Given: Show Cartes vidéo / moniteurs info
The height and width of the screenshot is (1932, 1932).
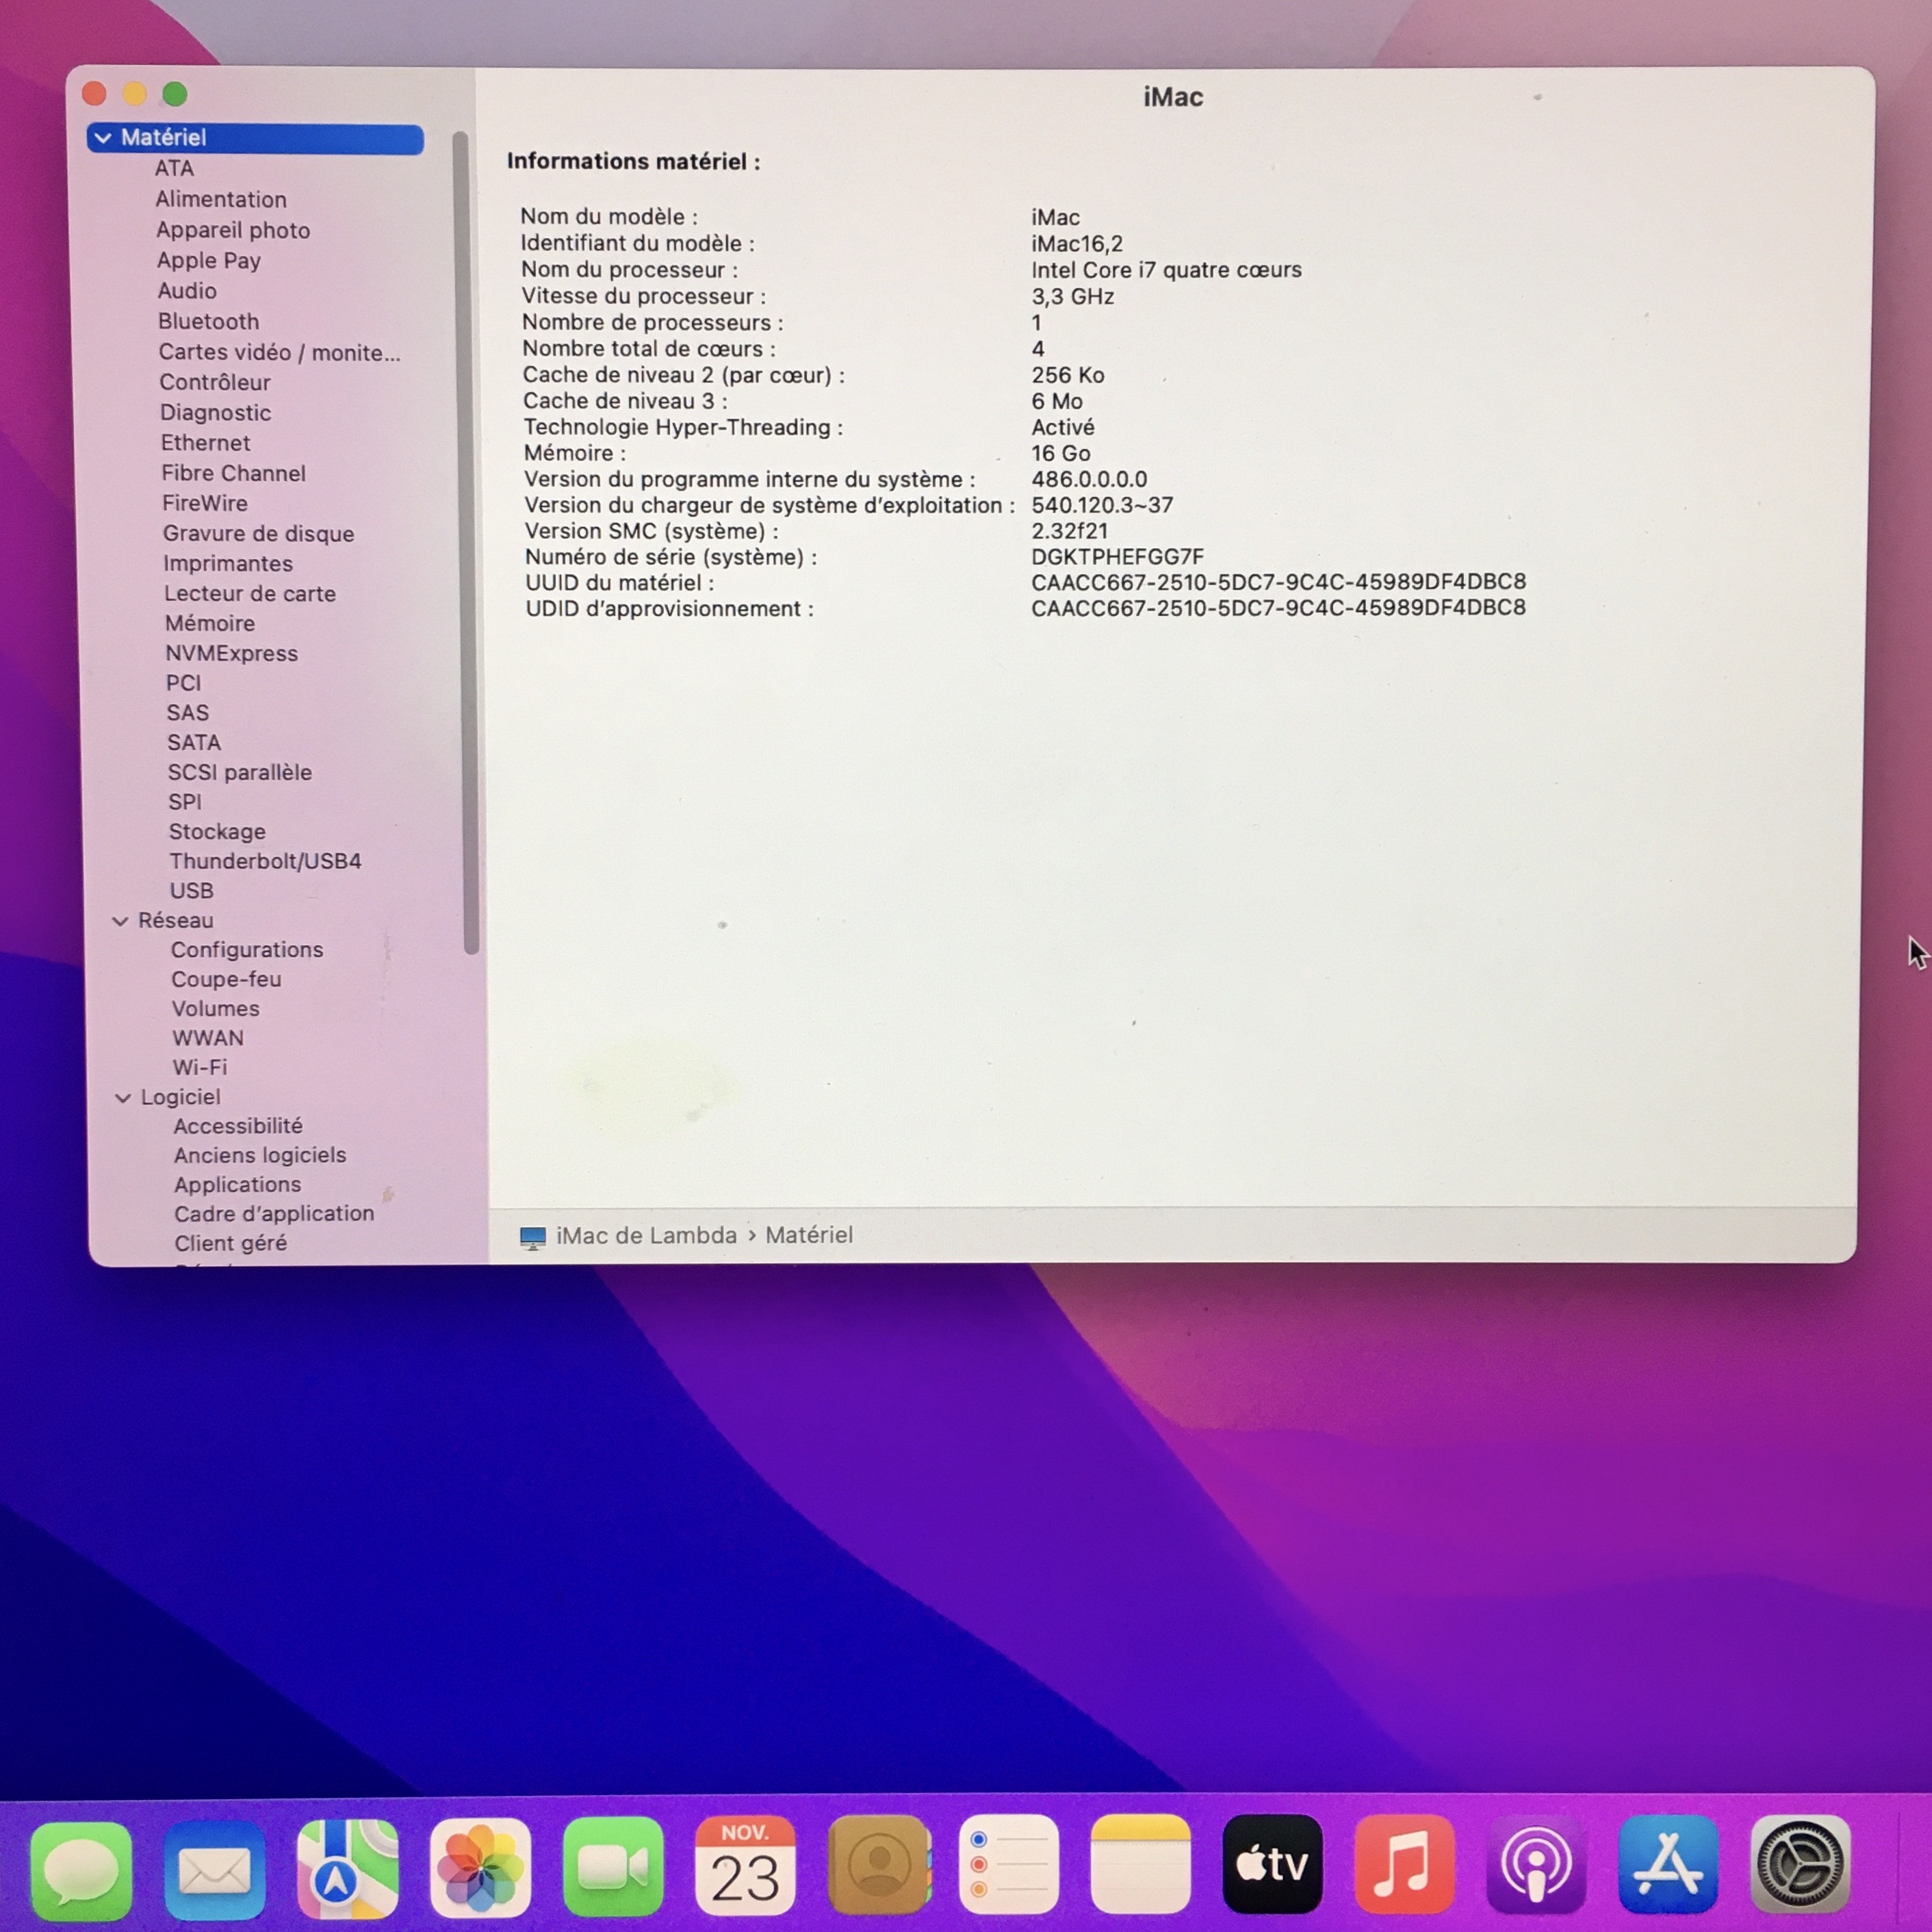Looking at the screenshot, I should [279, 353].
